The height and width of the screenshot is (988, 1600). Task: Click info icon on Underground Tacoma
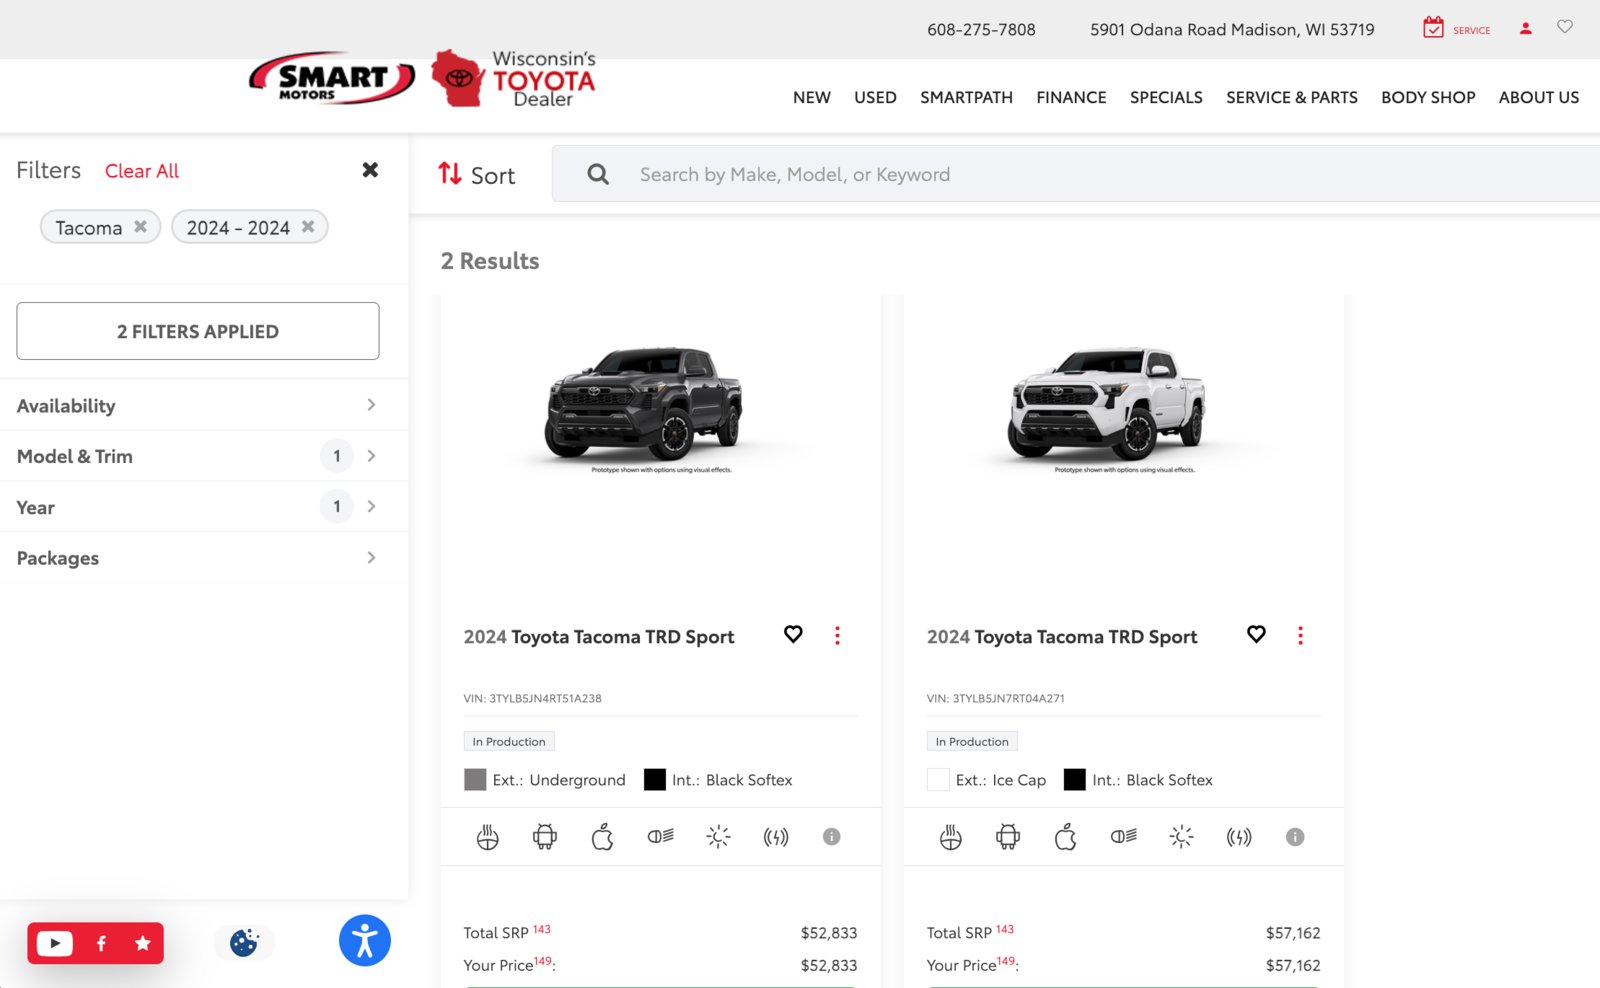tap(832, 837)
